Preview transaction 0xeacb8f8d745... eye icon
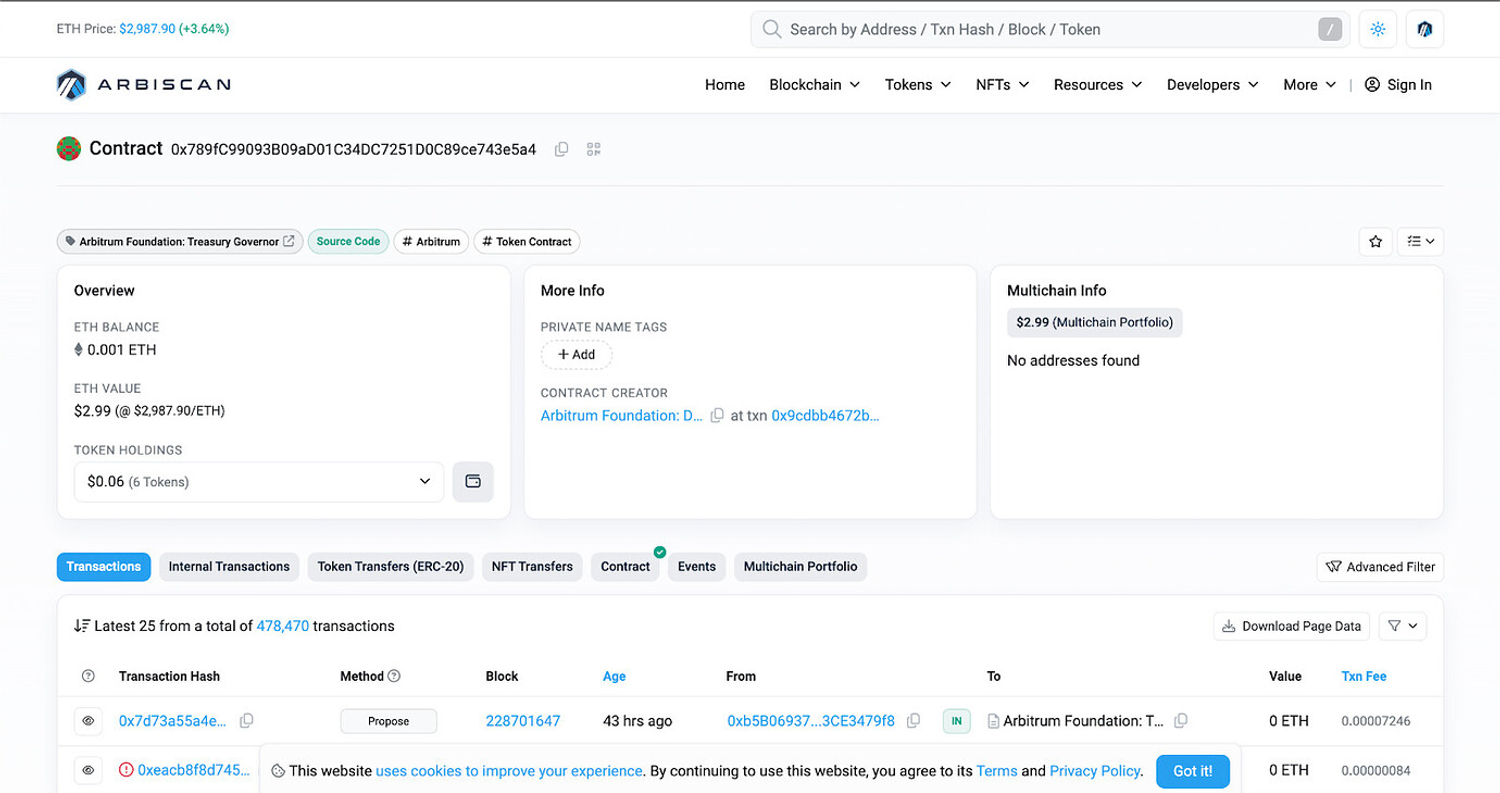 coord(88,770)
